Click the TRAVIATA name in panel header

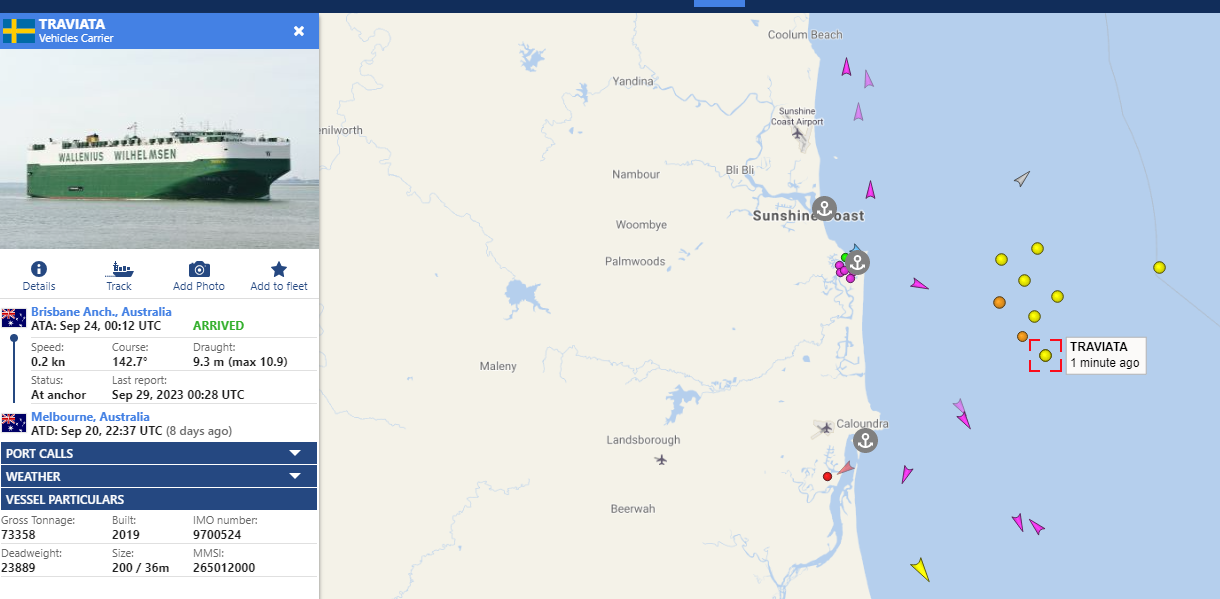(x=72, y=23)
